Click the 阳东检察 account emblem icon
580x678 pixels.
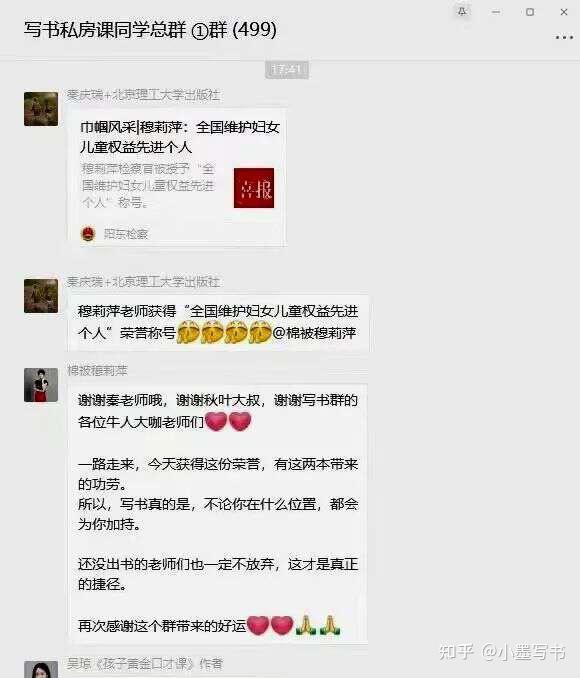88,233
